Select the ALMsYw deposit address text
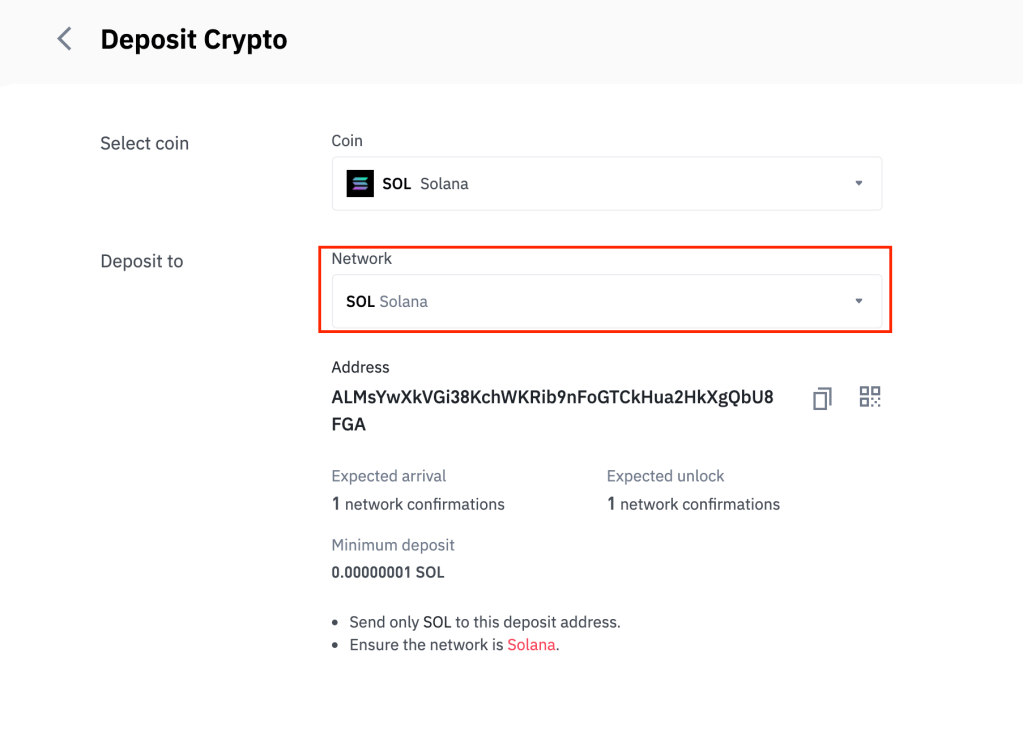1023x751 pixels. [x=551, y=397]
